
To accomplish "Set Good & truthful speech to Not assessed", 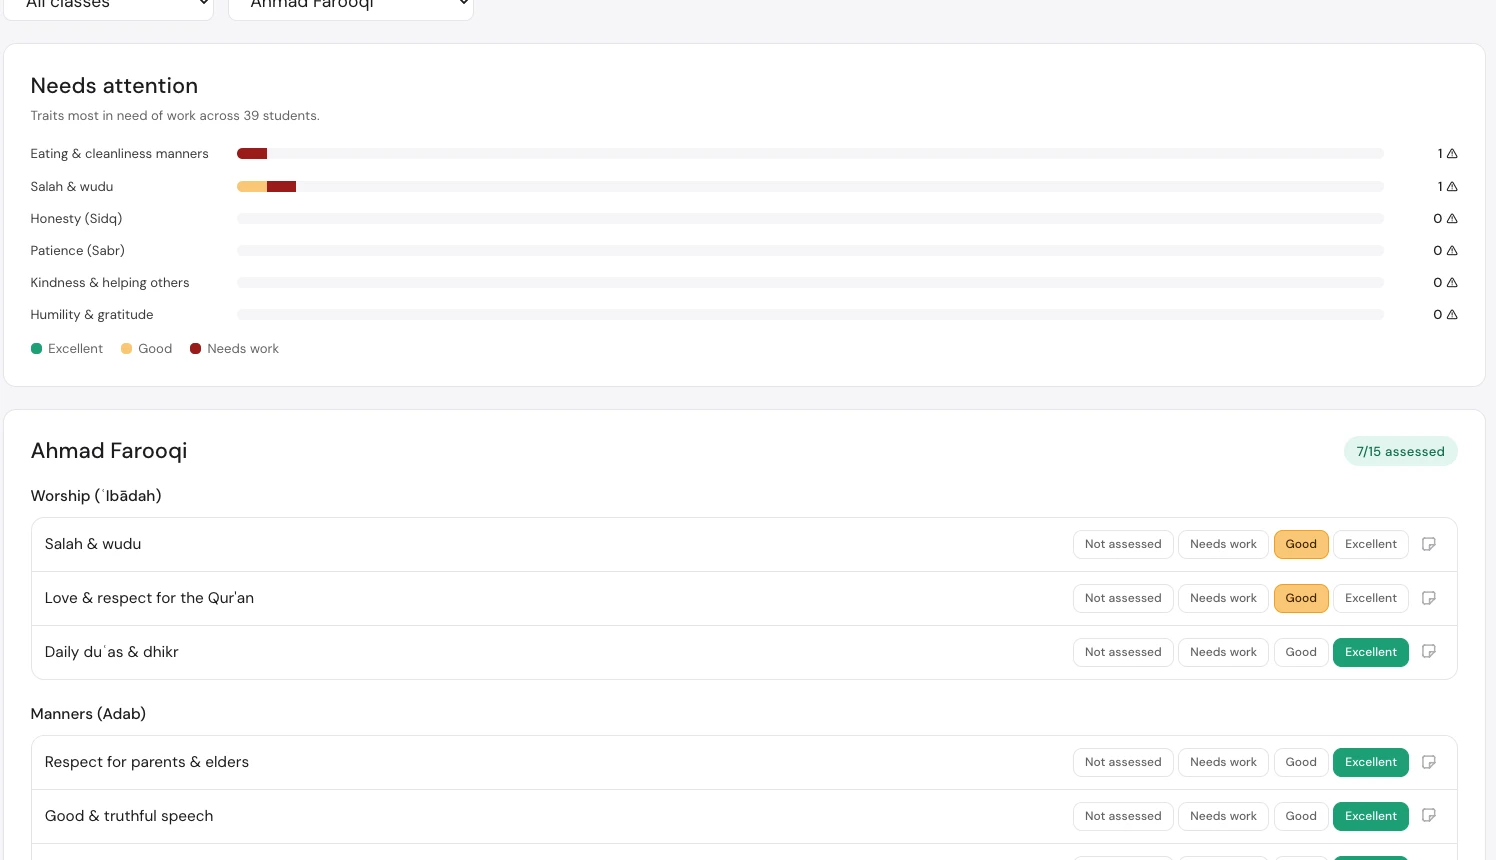I will 1123,816.
